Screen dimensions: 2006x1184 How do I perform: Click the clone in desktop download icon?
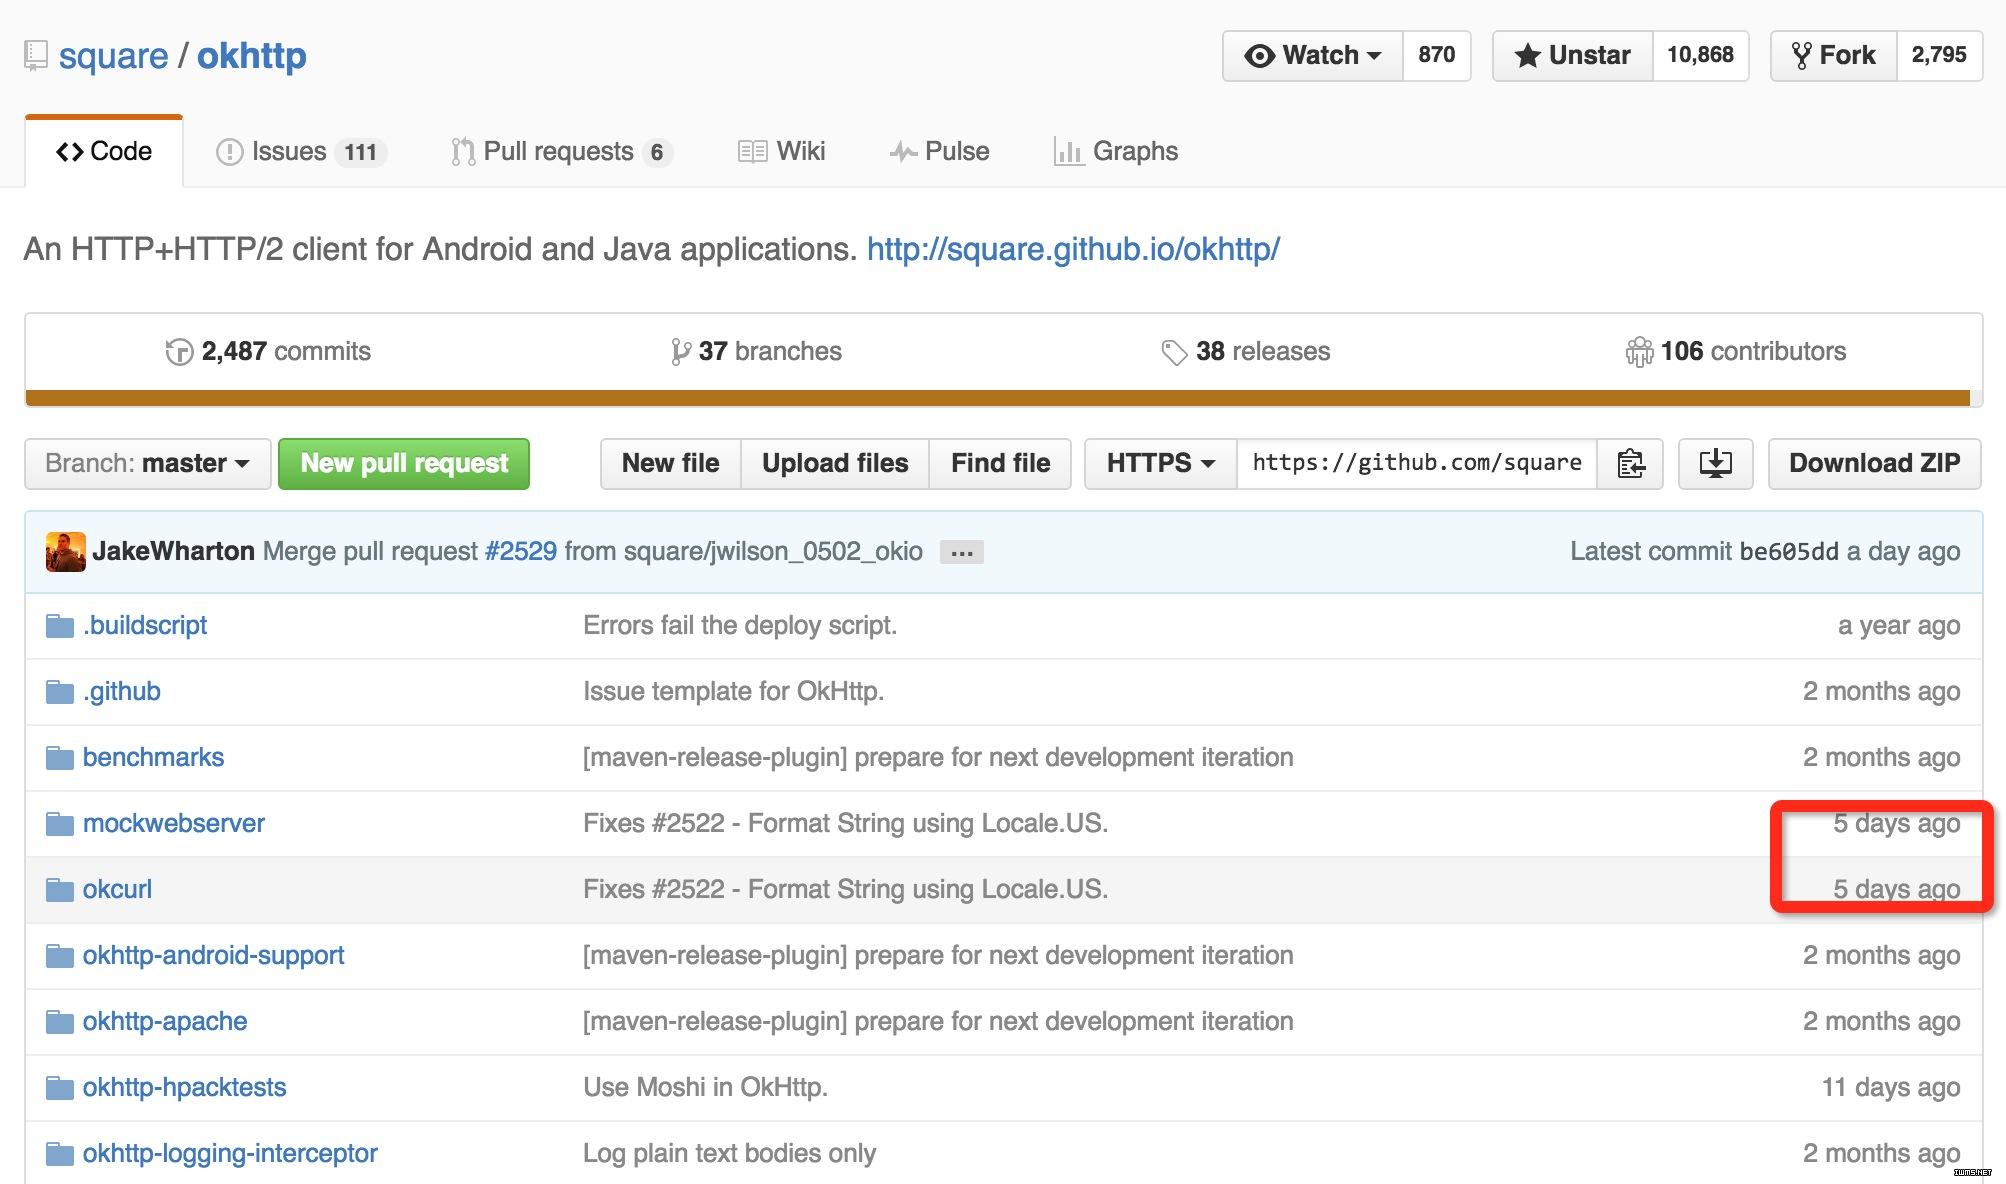[x=1715, y=463]
